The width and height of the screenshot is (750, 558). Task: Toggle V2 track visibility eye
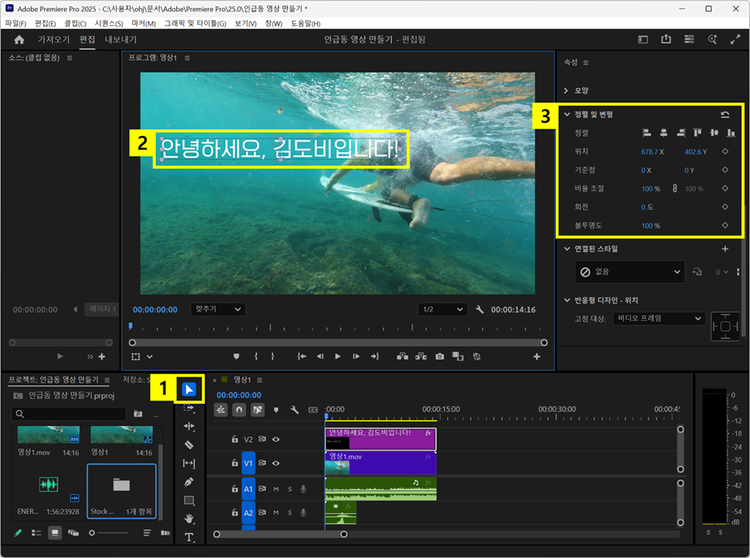tap(277, 439)
